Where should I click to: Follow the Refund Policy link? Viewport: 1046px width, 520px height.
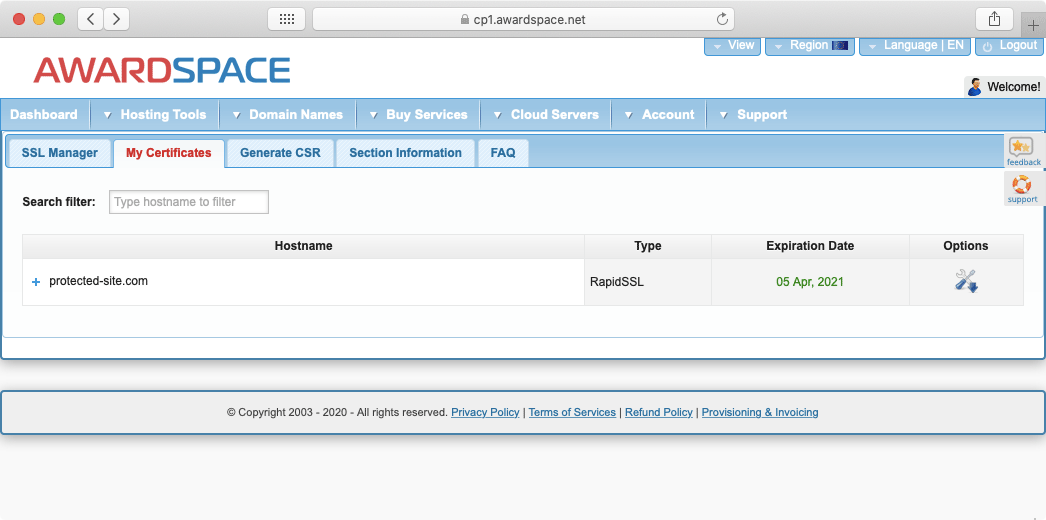[658, 412]
